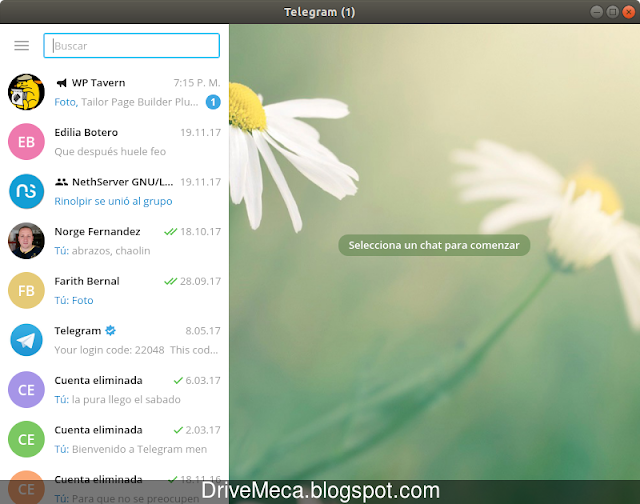This screenshot has height=504, width=640.
Task: Click message 'Que después huele feo'
Action: coord(110,152)
